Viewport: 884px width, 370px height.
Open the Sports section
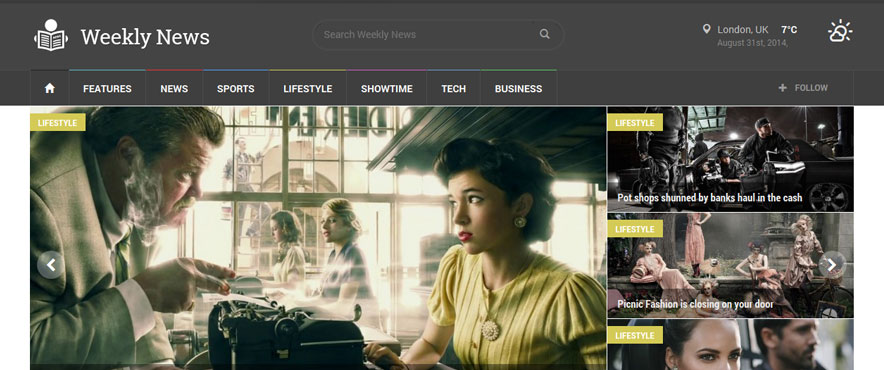[x=236, y=89]
